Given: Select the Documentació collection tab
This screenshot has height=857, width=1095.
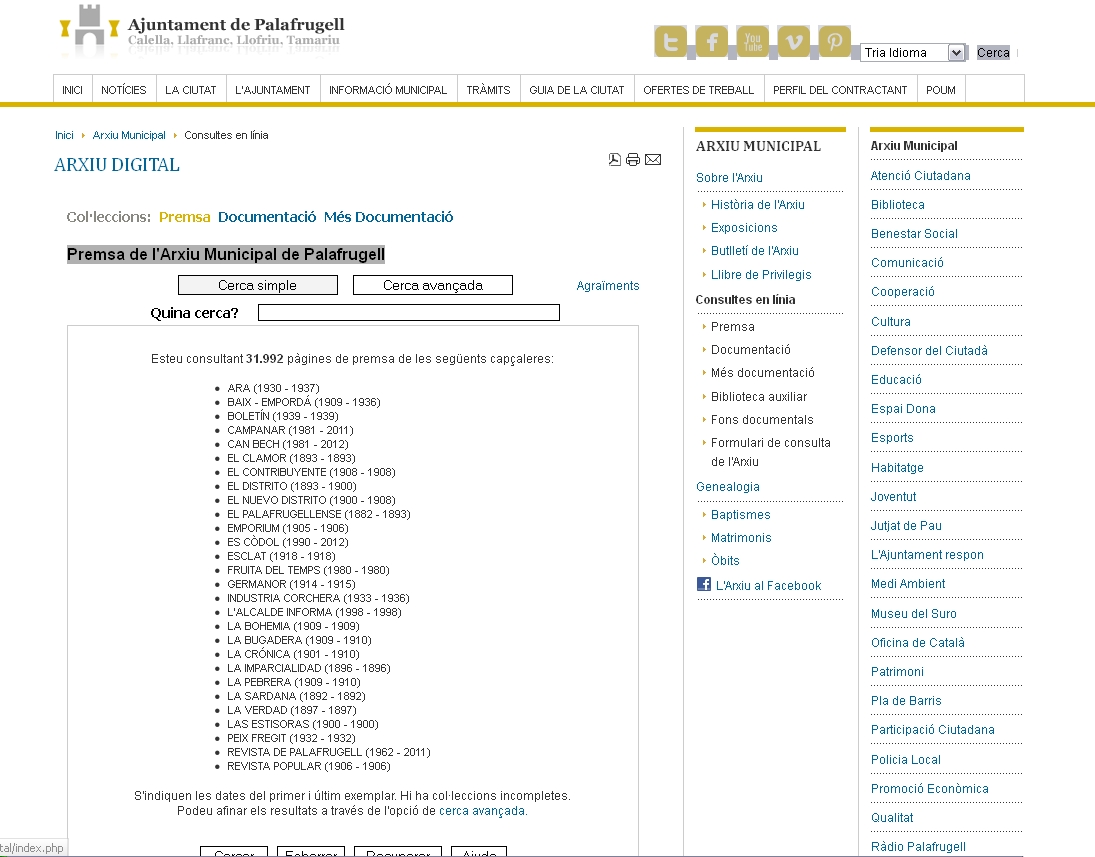Looking at the screenshot, I should [267, 217].
